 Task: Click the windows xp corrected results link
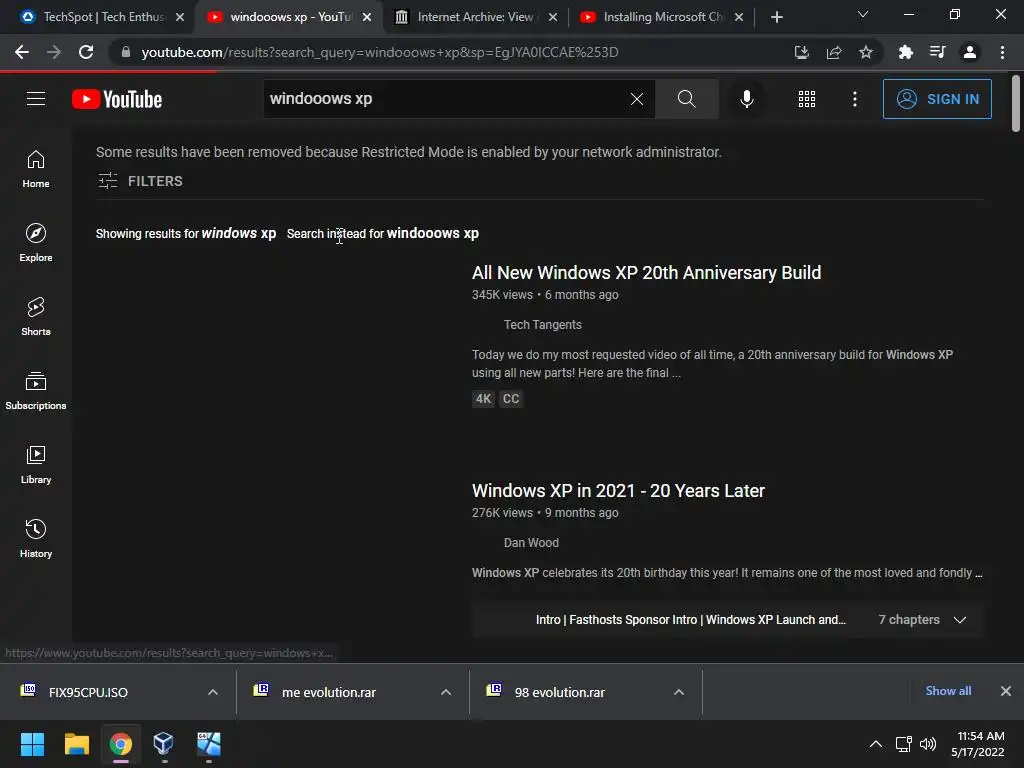tap(238, 233)
